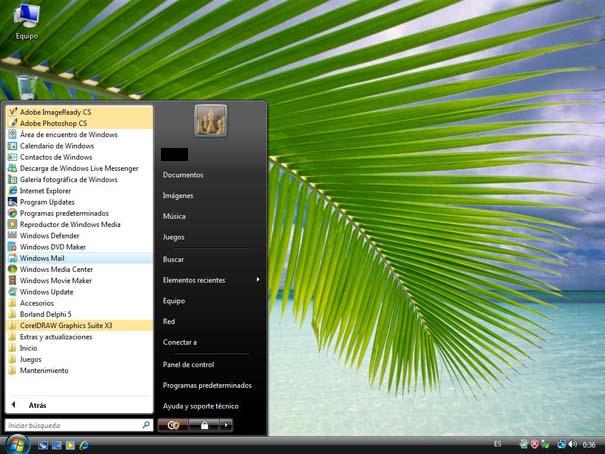This screenshot has height=454, width=605.
Task: Open Documentos from the right pane
Action: click(183, 175)
